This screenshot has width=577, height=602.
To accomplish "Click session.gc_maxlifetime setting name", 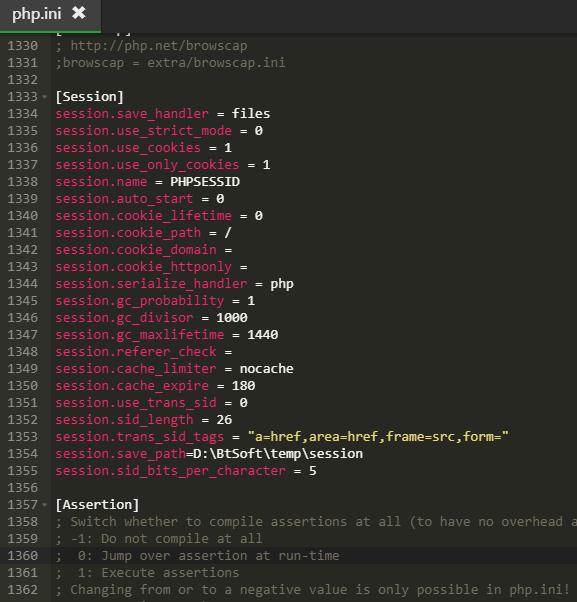I will (x=139, y=335).
